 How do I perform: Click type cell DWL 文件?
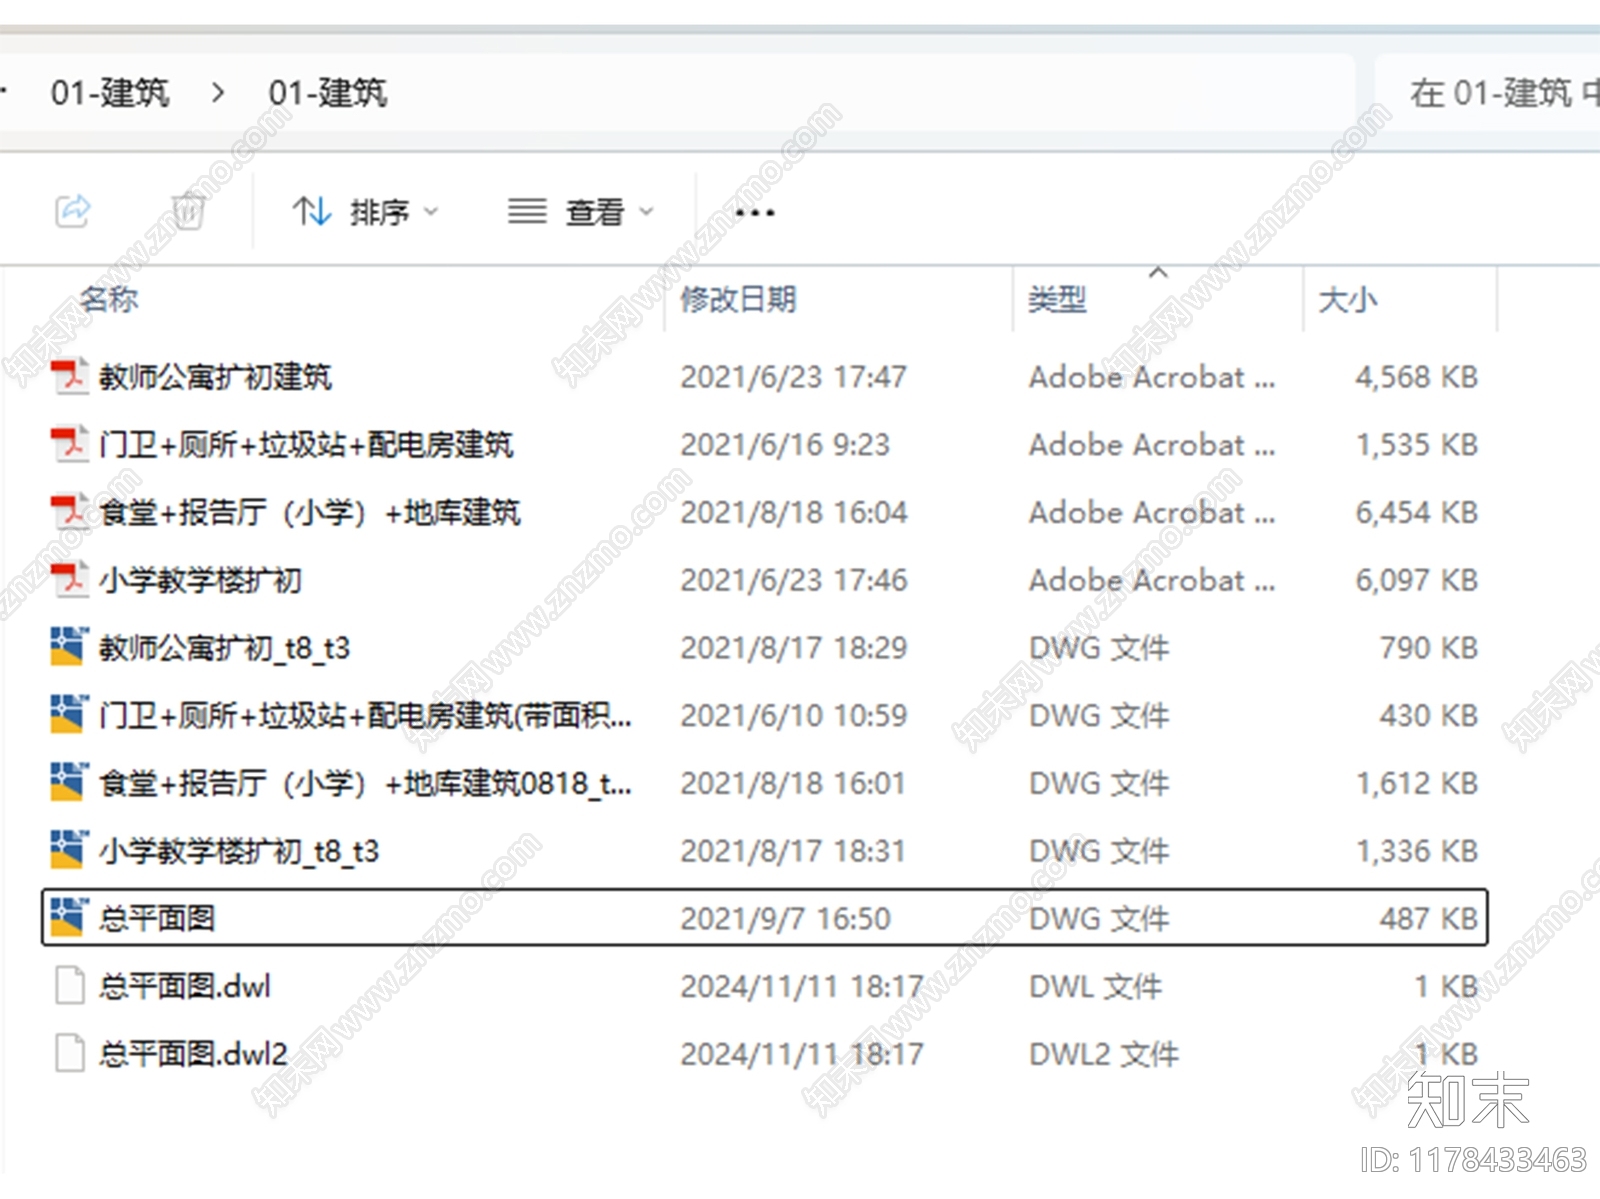[1096, 986]
